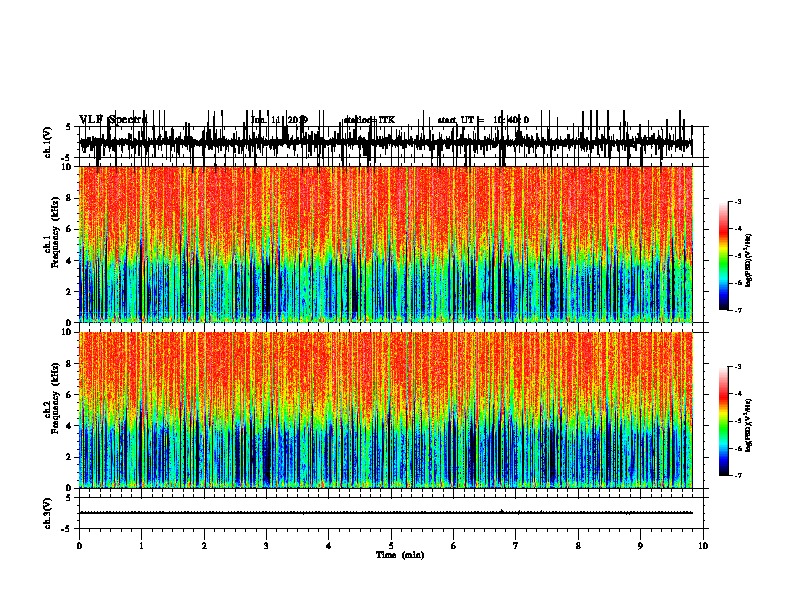The height and width of the screenshot is (612, 792).
Task: Click the '8' minute tick on time axis
Action: click(x=578, y=546)
